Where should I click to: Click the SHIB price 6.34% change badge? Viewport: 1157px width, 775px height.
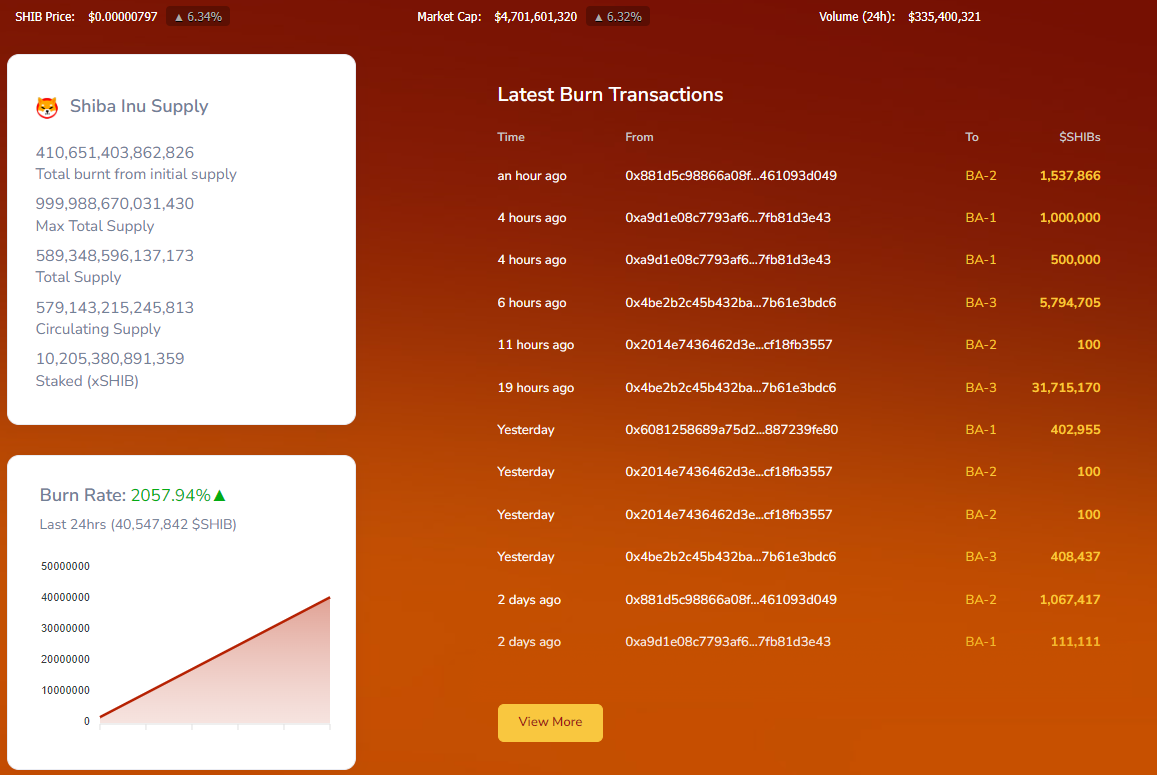pos(198,16)
